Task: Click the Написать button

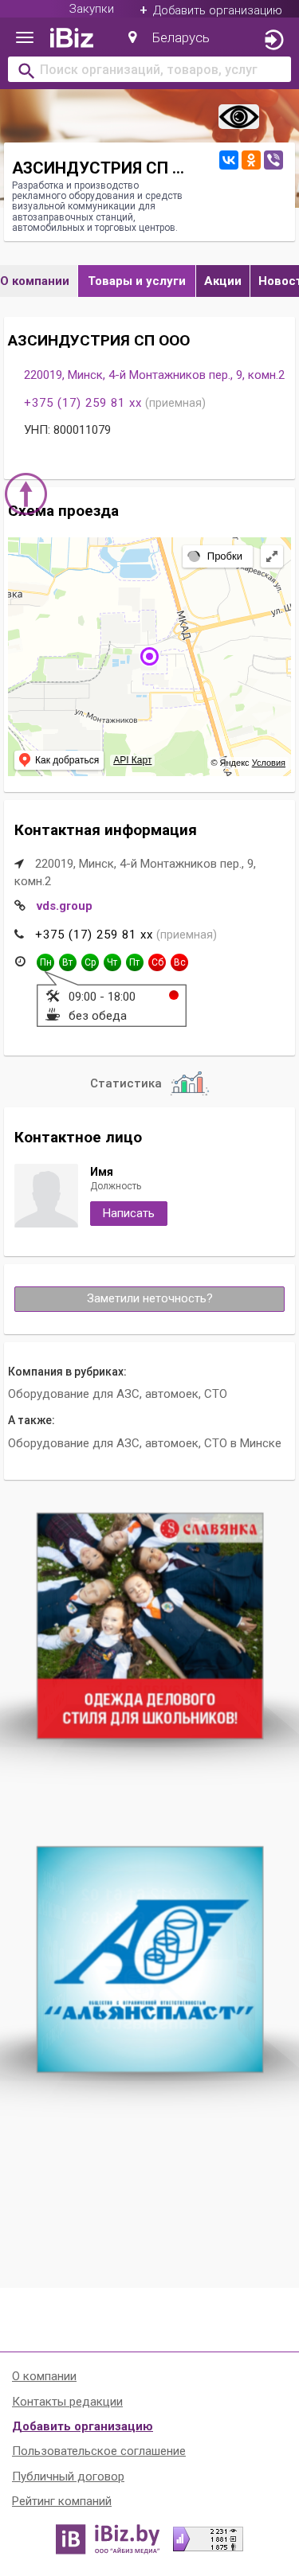Action: 128,1213
